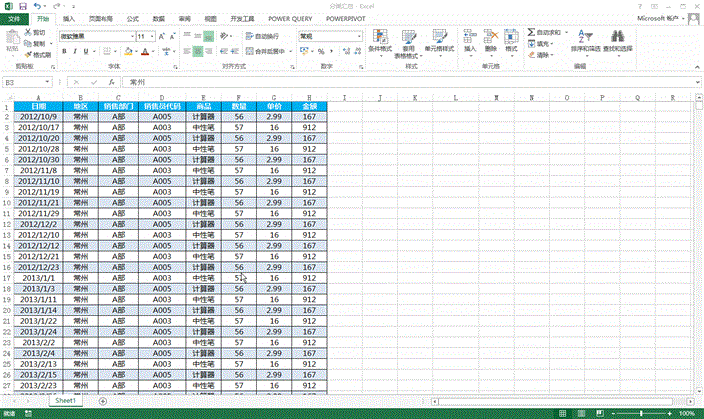Switch to the 插入 (Insert) ribbon tab
This screenshot has width=704, height=419.
pyautogui.click(x=68, y=19)
